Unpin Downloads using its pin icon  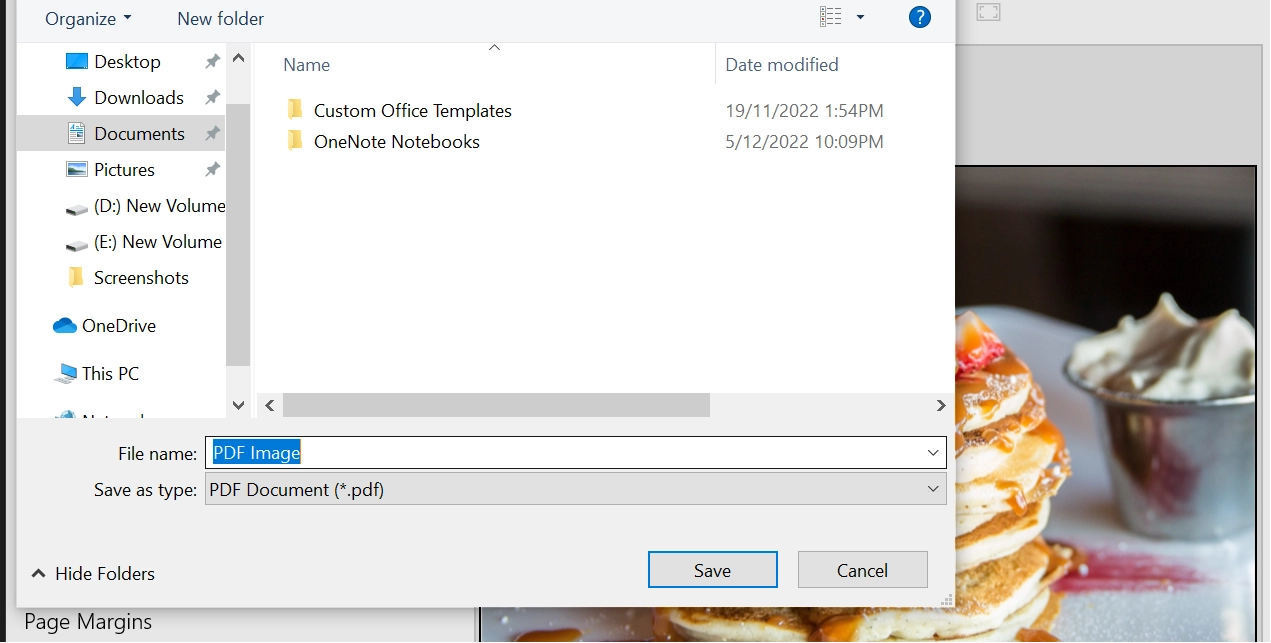pos(212,97)
